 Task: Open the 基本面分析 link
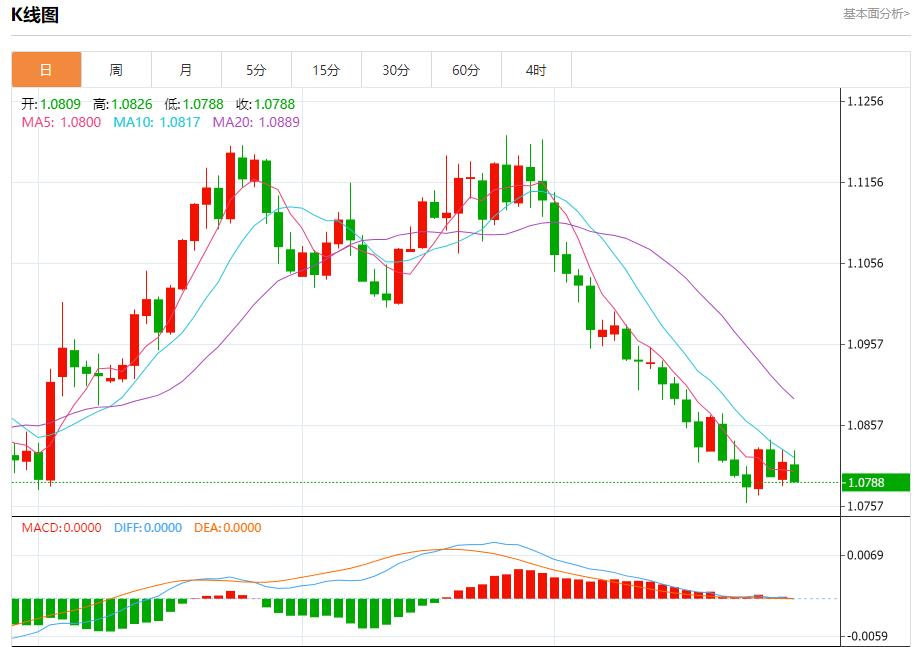click(x=876, y=14)
